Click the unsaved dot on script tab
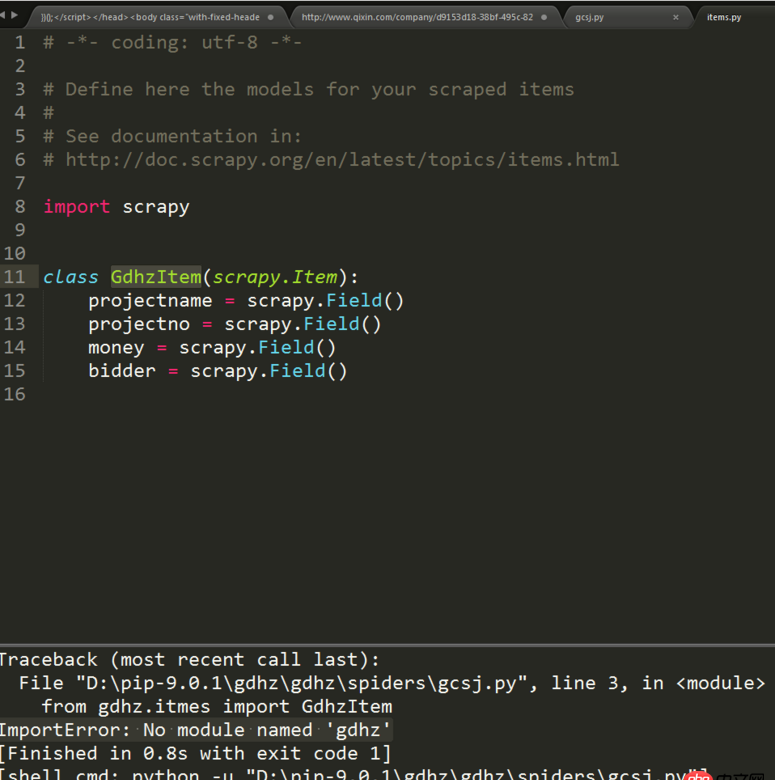Screen dimensions: 775x780 (x=271, y=17)
